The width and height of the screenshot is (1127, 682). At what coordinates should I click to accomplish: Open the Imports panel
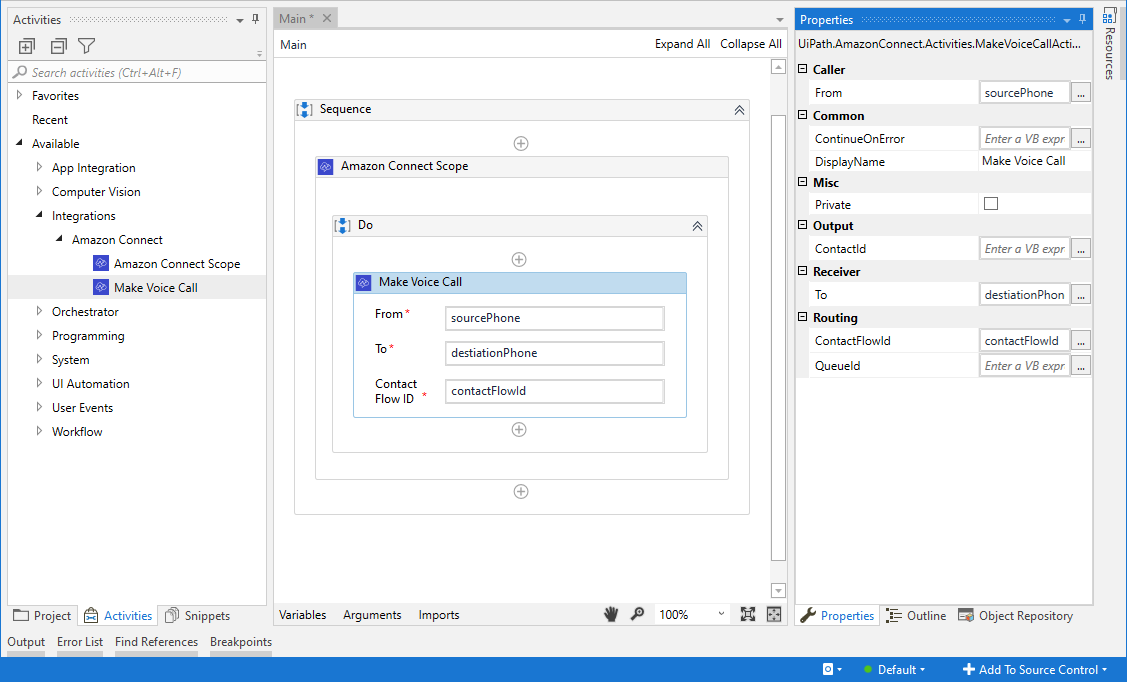click(x=438, y=615)
